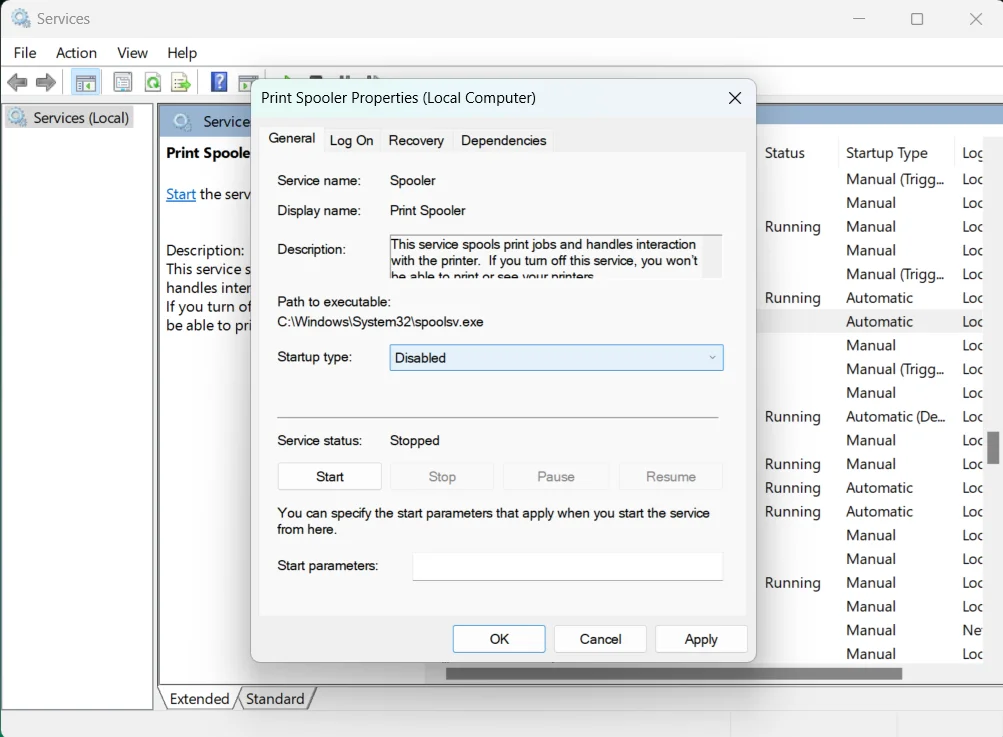Open the blue Help question mark icon
The height and width of the screenshot is (737, 1003).
tap(219, 82)
